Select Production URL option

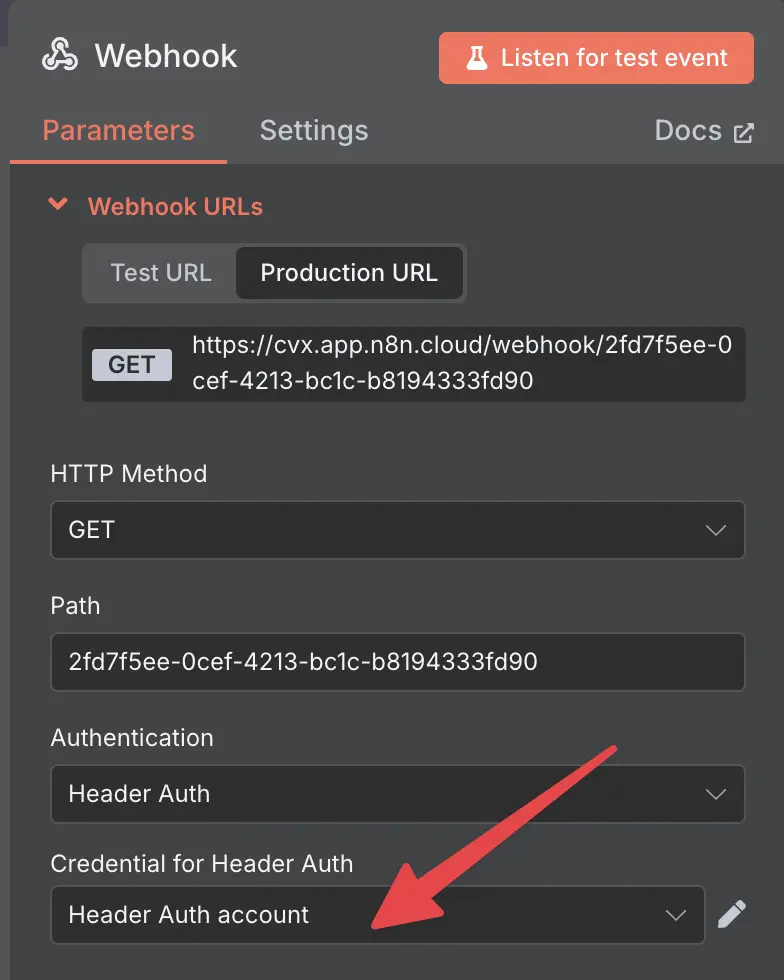point(349,273)
